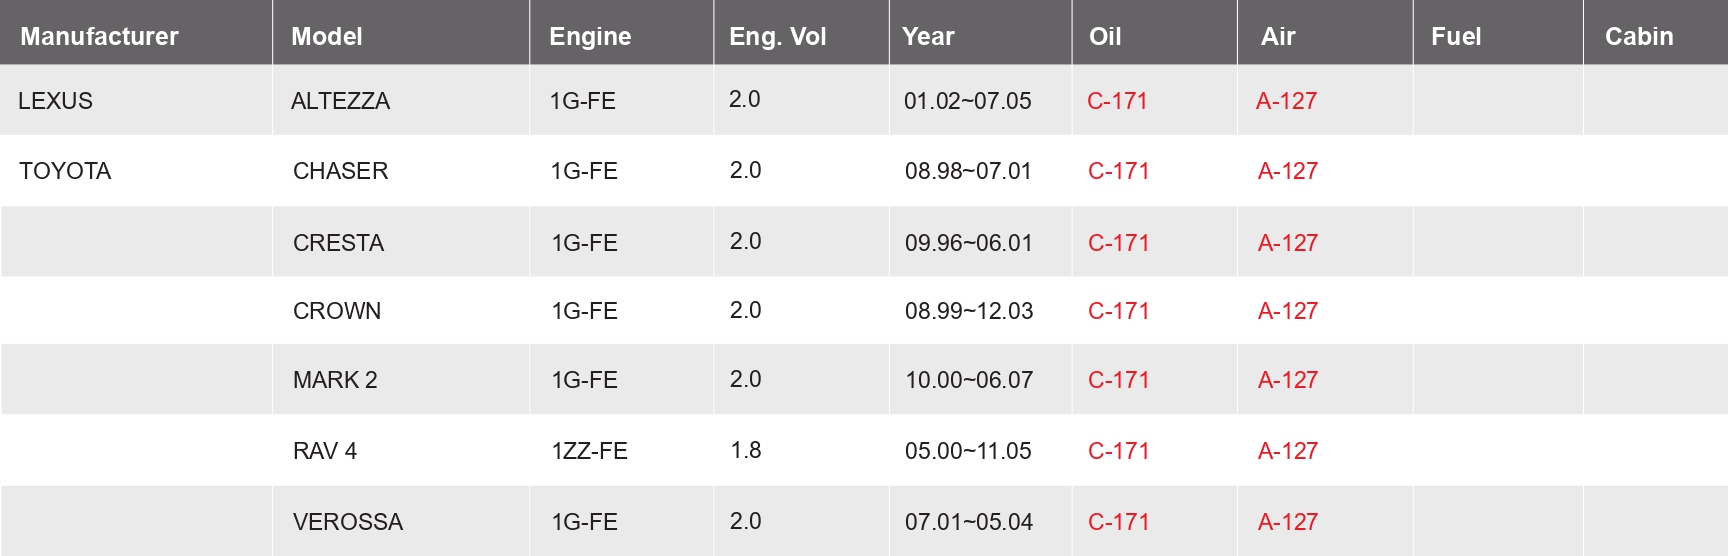Click the RAV 4 model cell
Image resolution: width=1728 pixels, height=556 pixels.
325,451
